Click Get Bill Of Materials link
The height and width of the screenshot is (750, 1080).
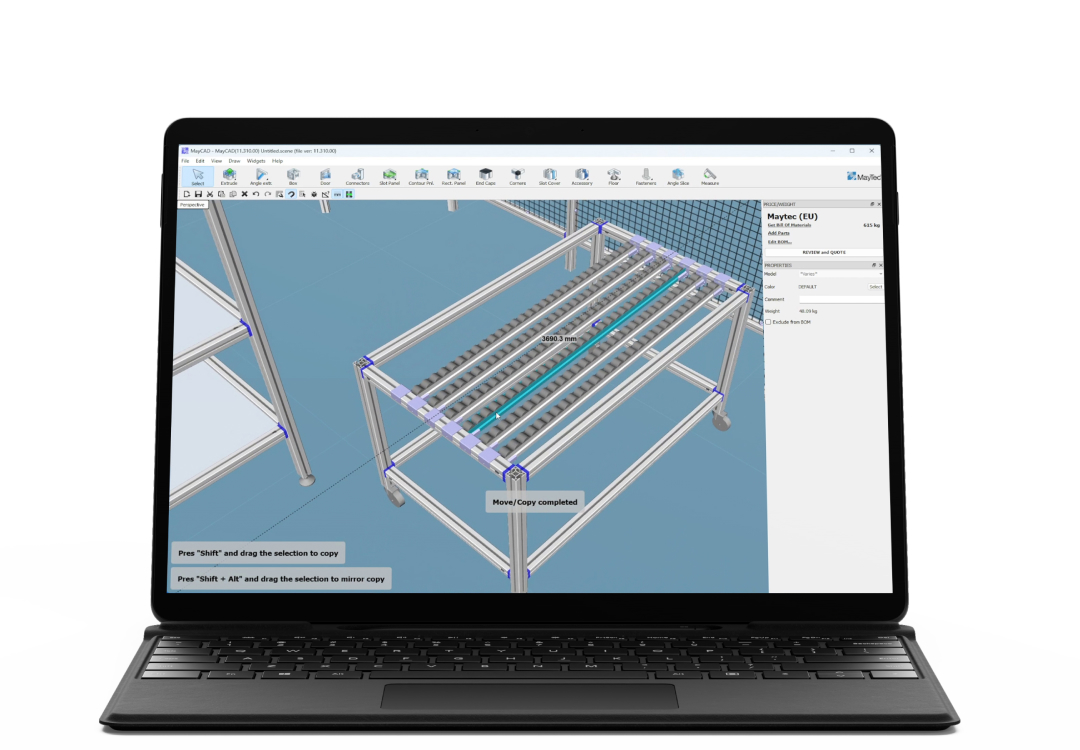tap(789, 225)
